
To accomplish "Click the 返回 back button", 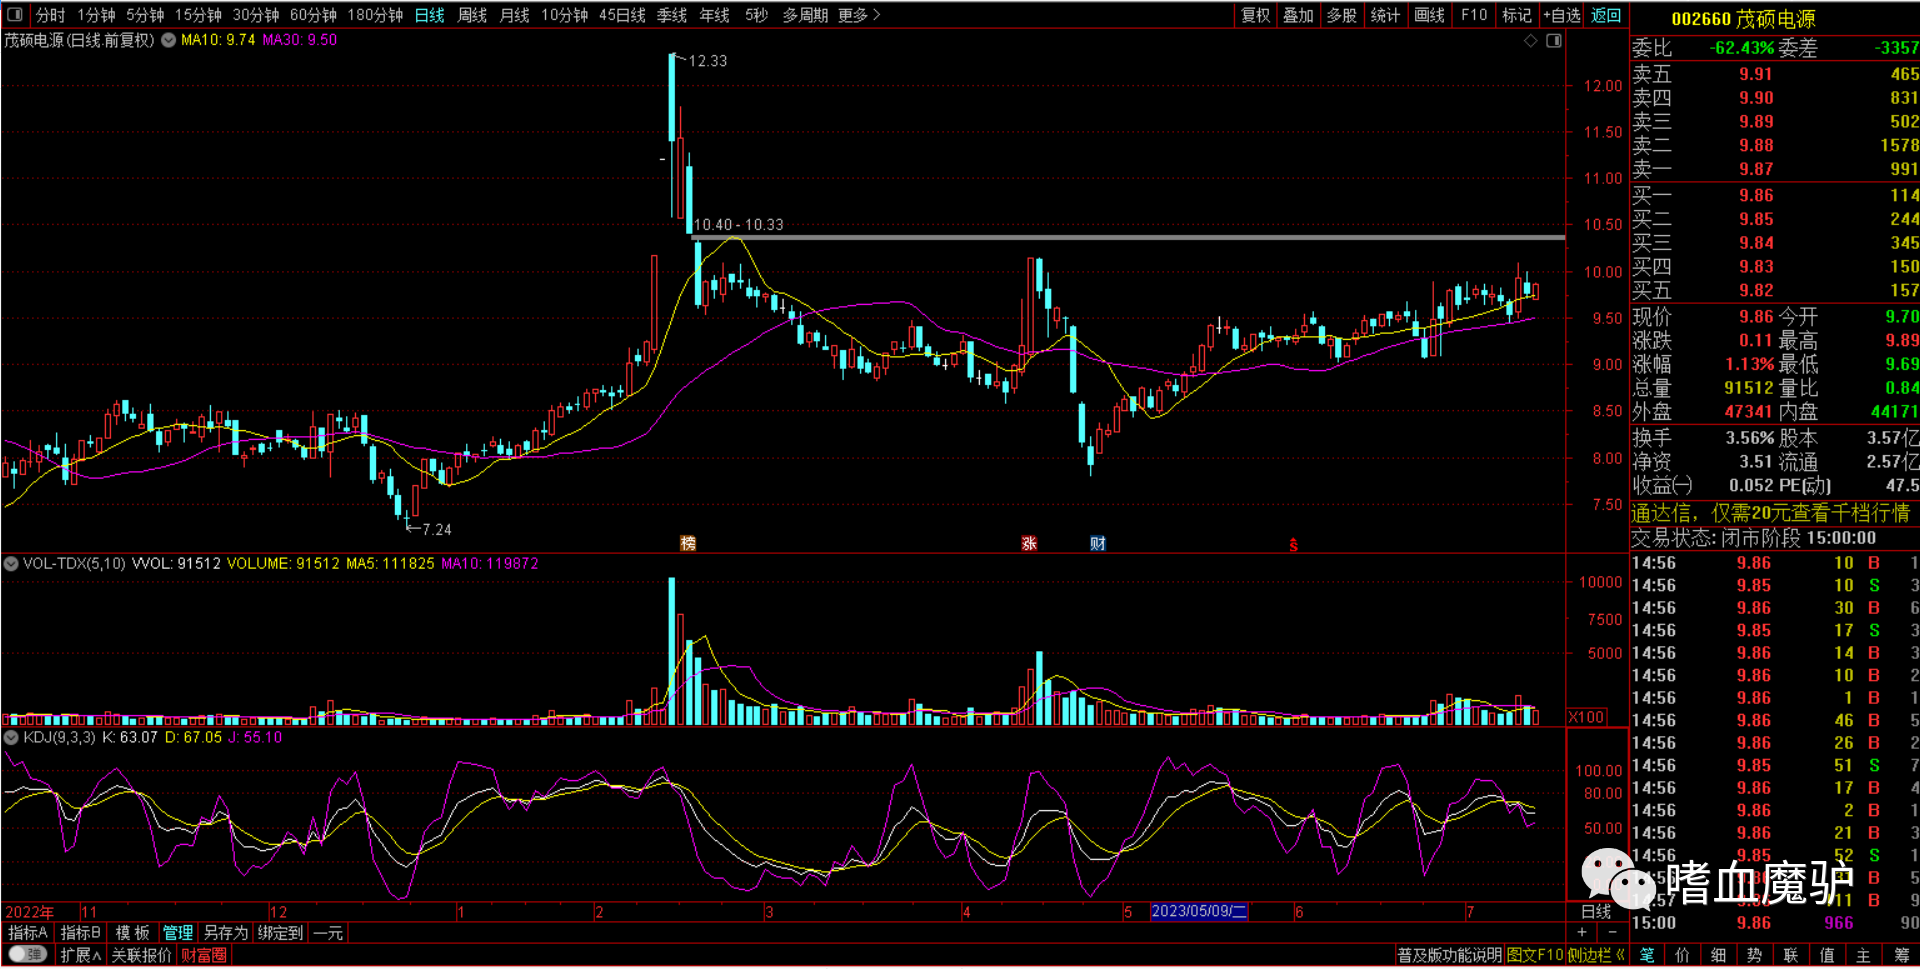I will [x=1606, y=15].
